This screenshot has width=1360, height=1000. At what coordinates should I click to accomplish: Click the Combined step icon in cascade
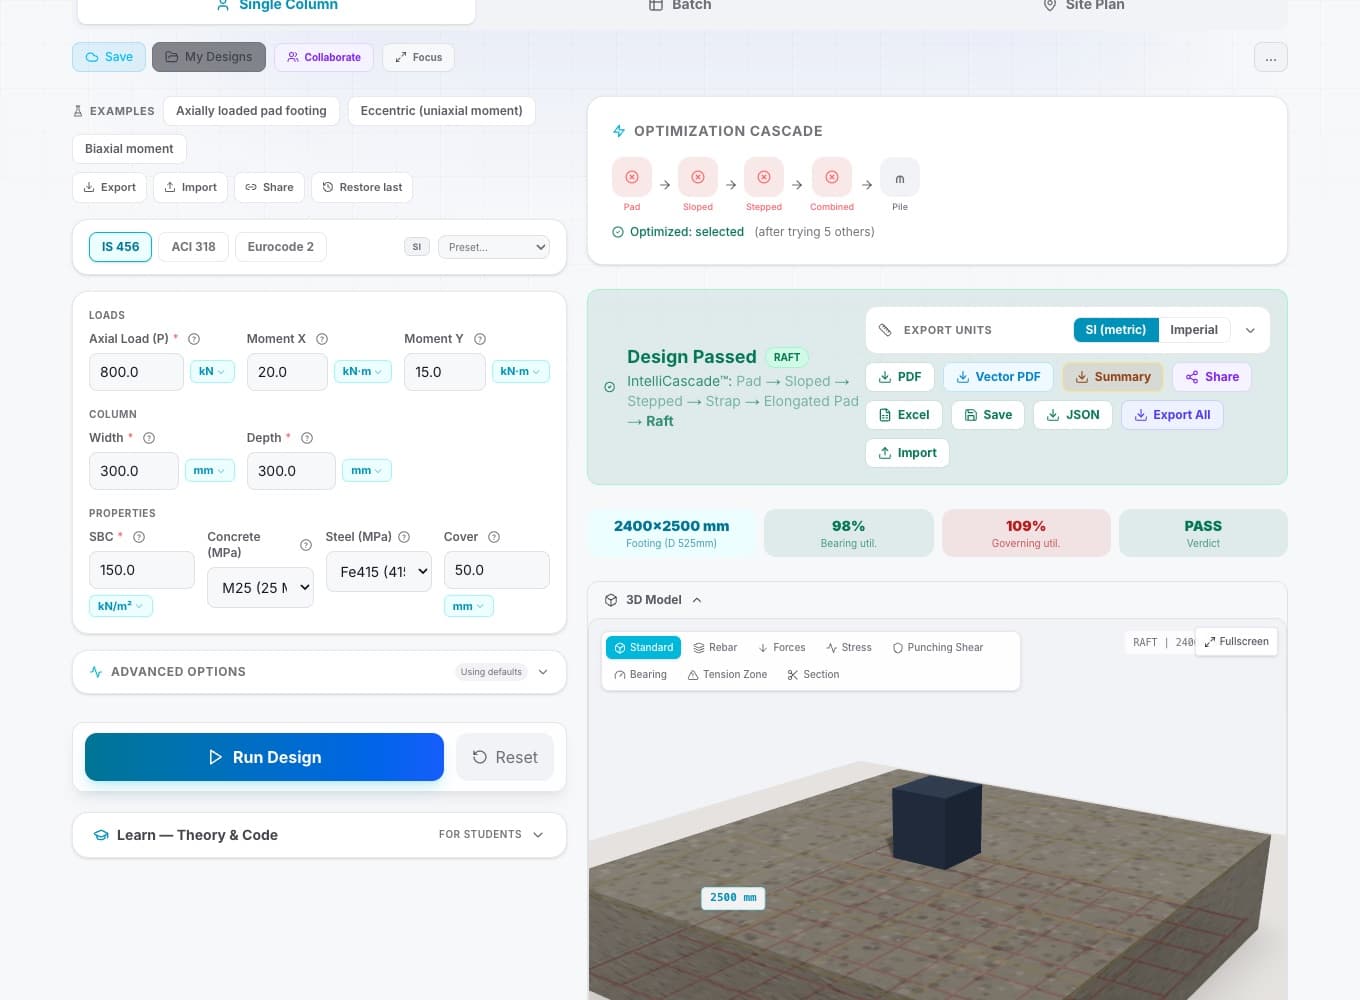point(832,177)
